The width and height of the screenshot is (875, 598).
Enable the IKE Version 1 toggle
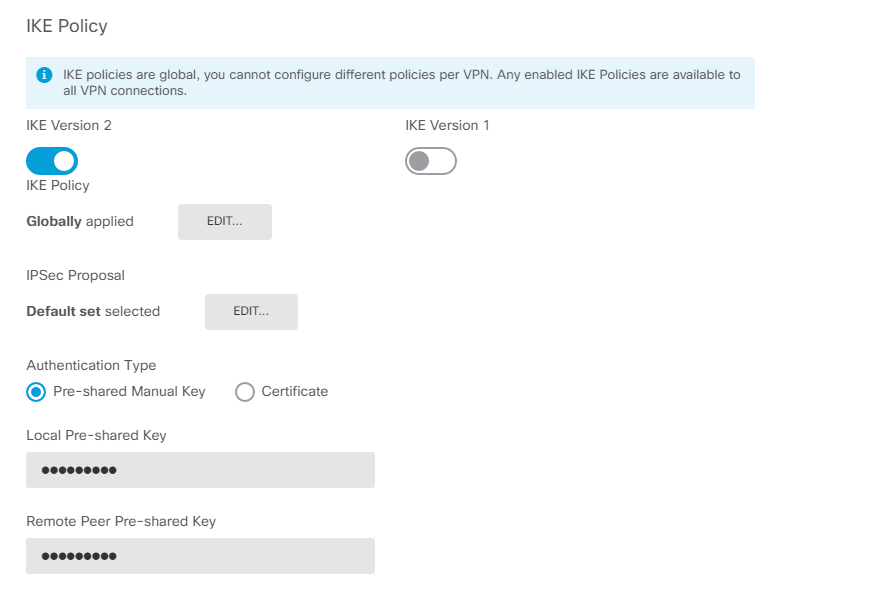click(431, 161)
